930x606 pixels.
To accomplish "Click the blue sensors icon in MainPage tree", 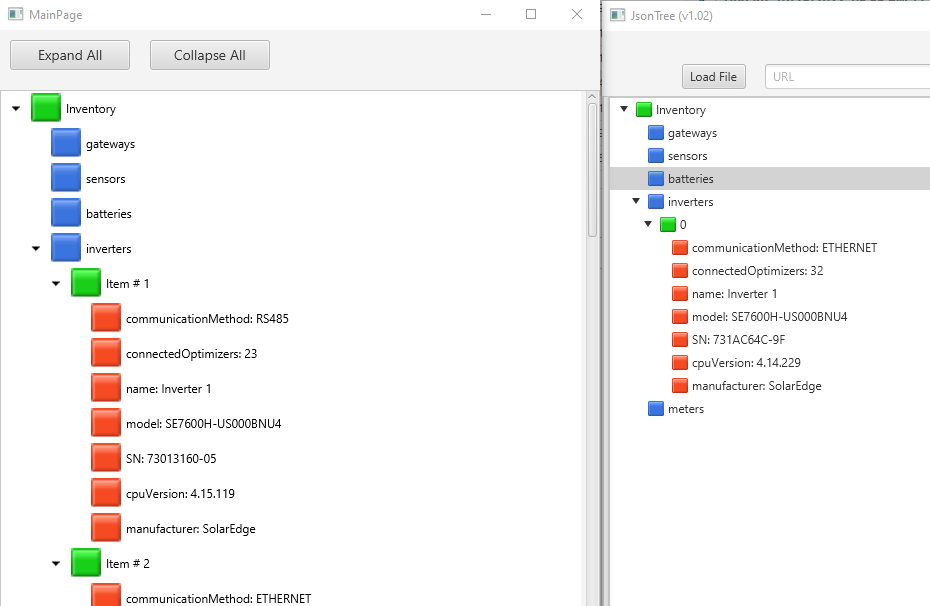I will [66, 179].
